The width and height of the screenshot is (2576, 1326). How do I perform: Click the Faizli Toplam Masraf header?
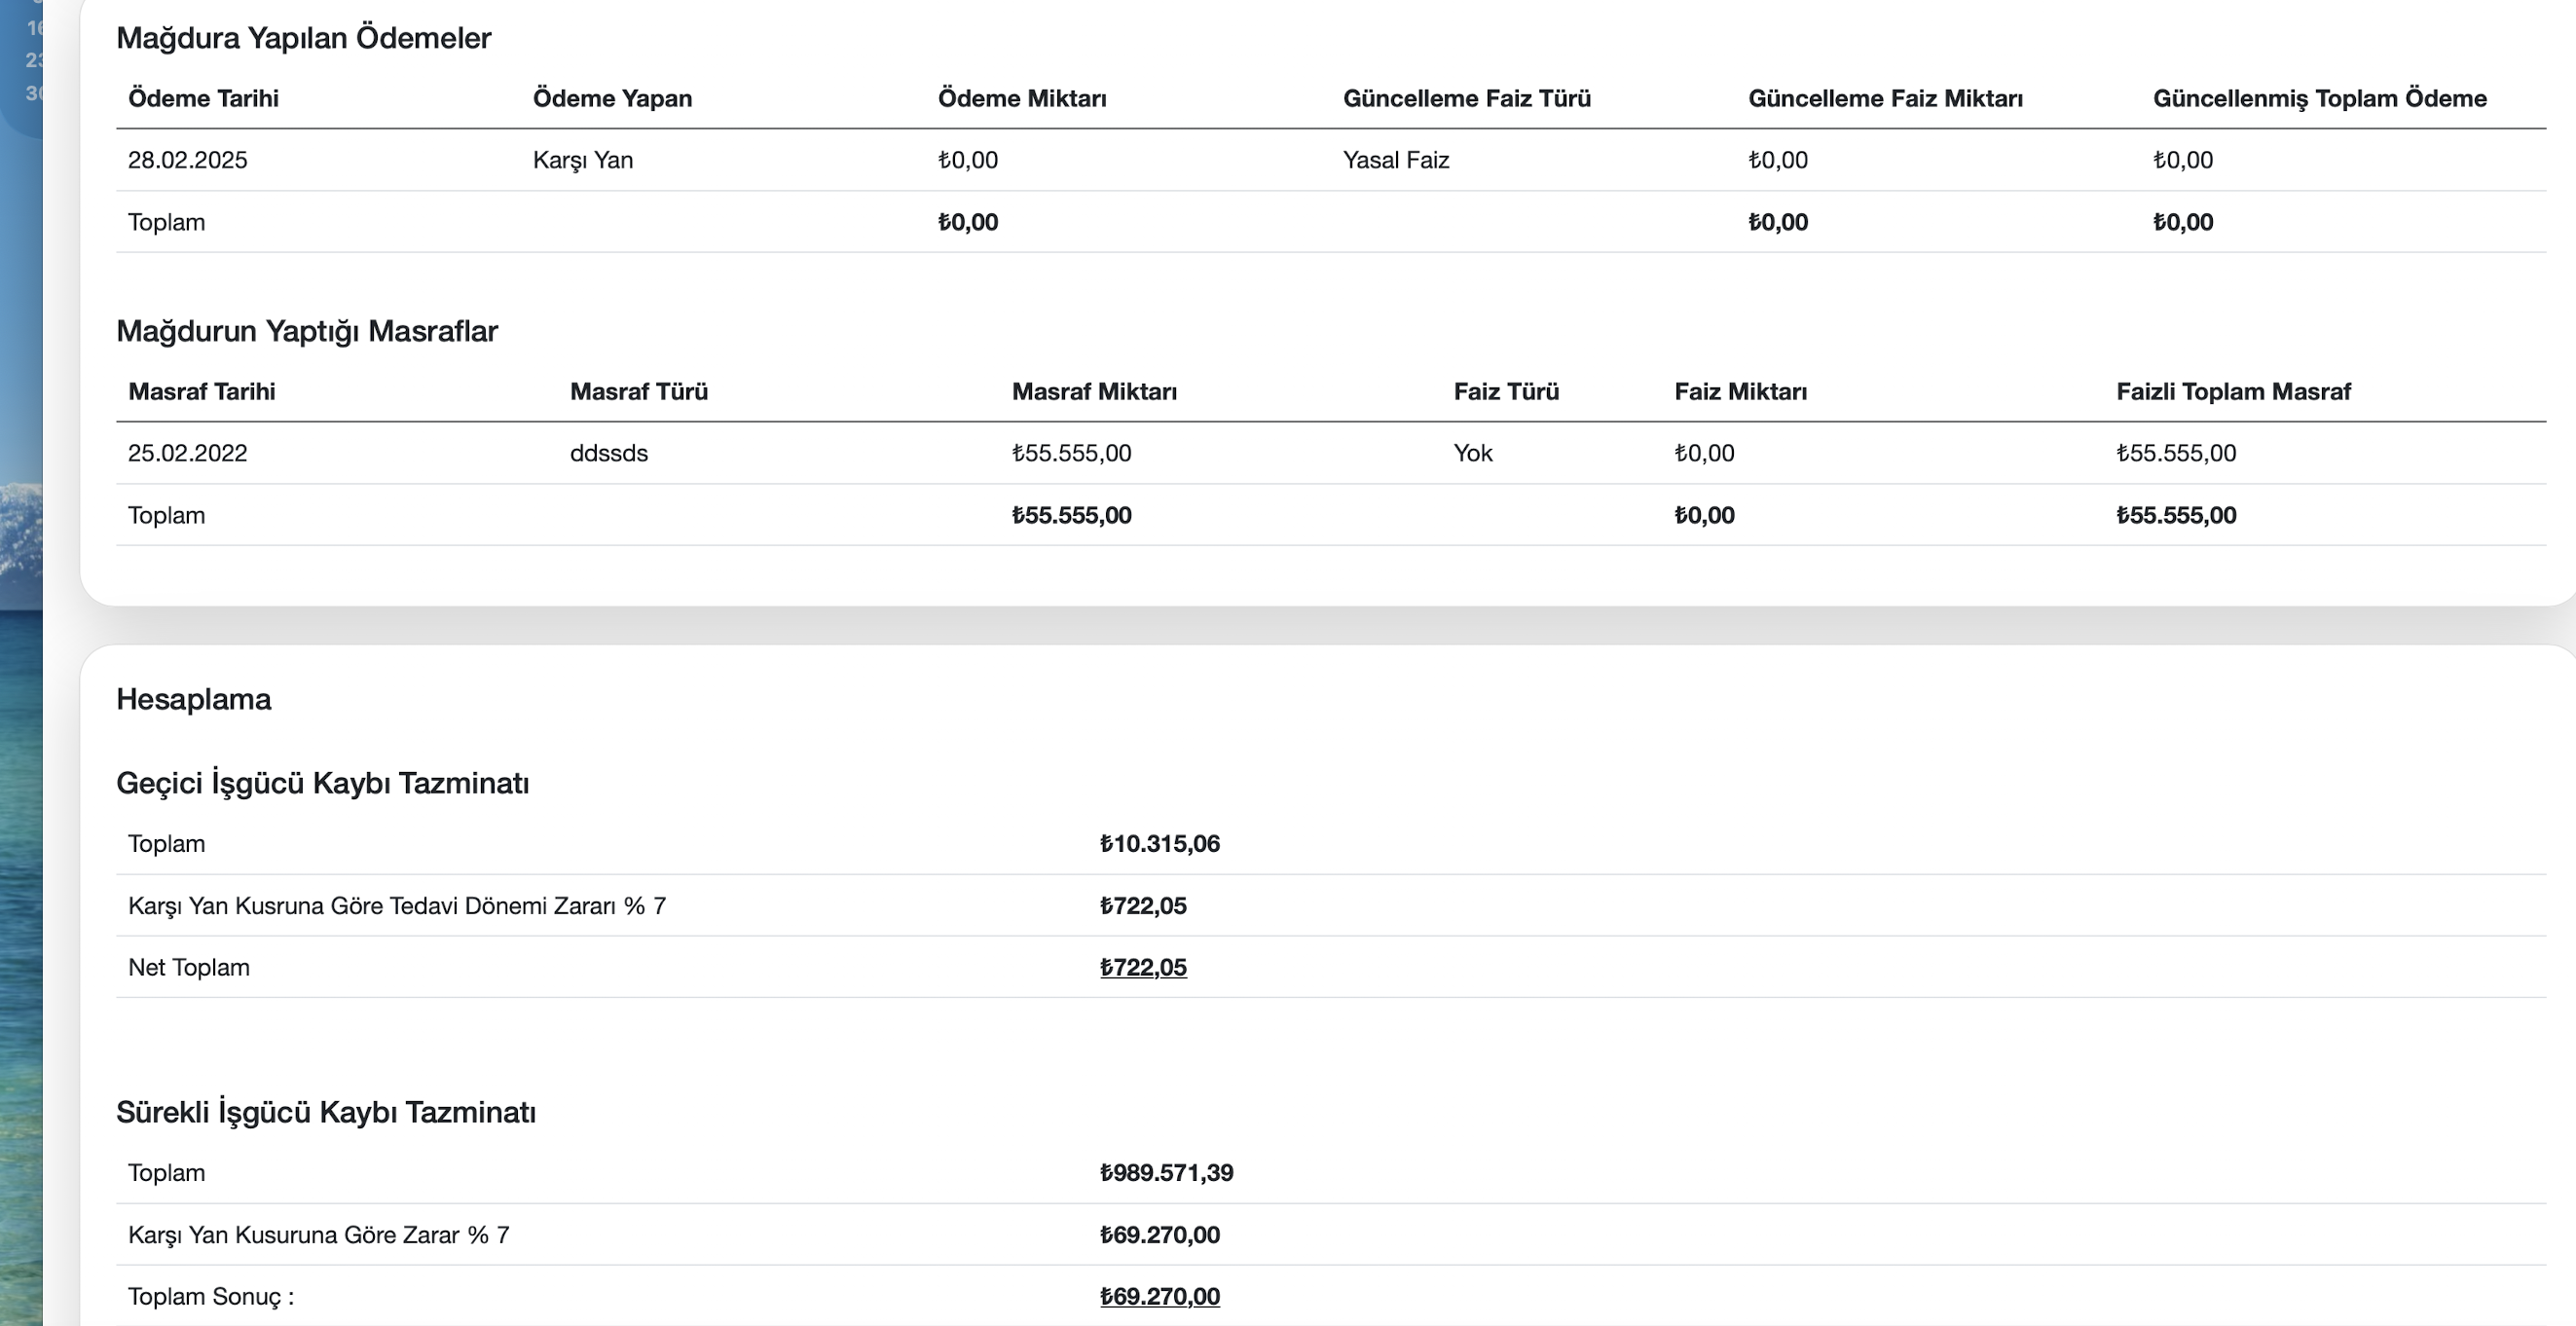[2232, 391]
